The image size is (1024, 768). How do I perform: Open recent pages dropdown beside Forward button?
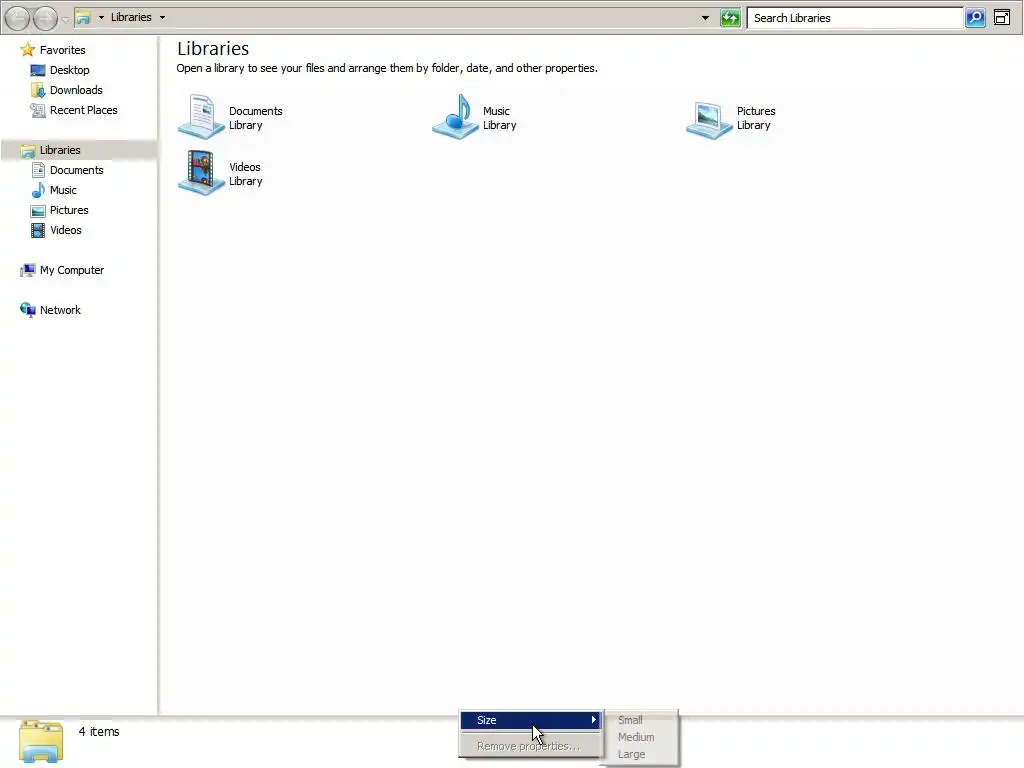click(65, 19)
